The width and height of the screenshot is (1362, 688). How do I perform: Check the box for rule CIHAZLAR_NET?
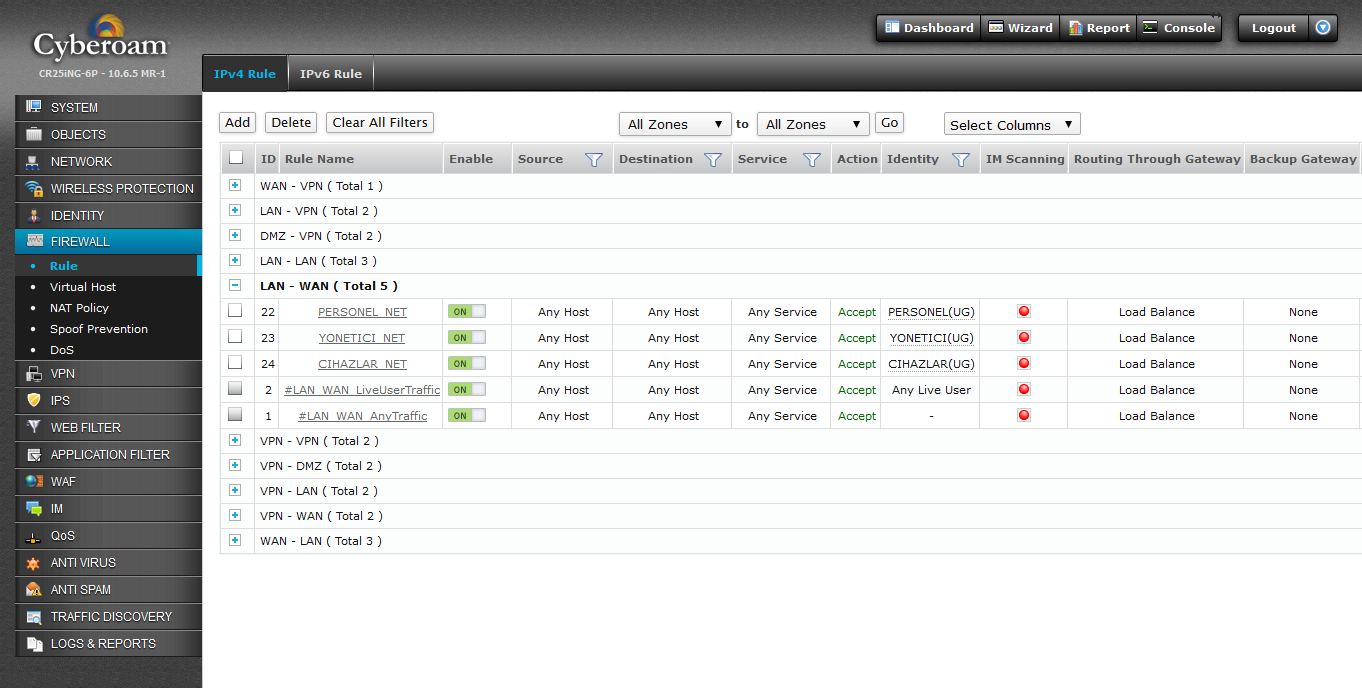pyautogui.click(x=235, y=362)
